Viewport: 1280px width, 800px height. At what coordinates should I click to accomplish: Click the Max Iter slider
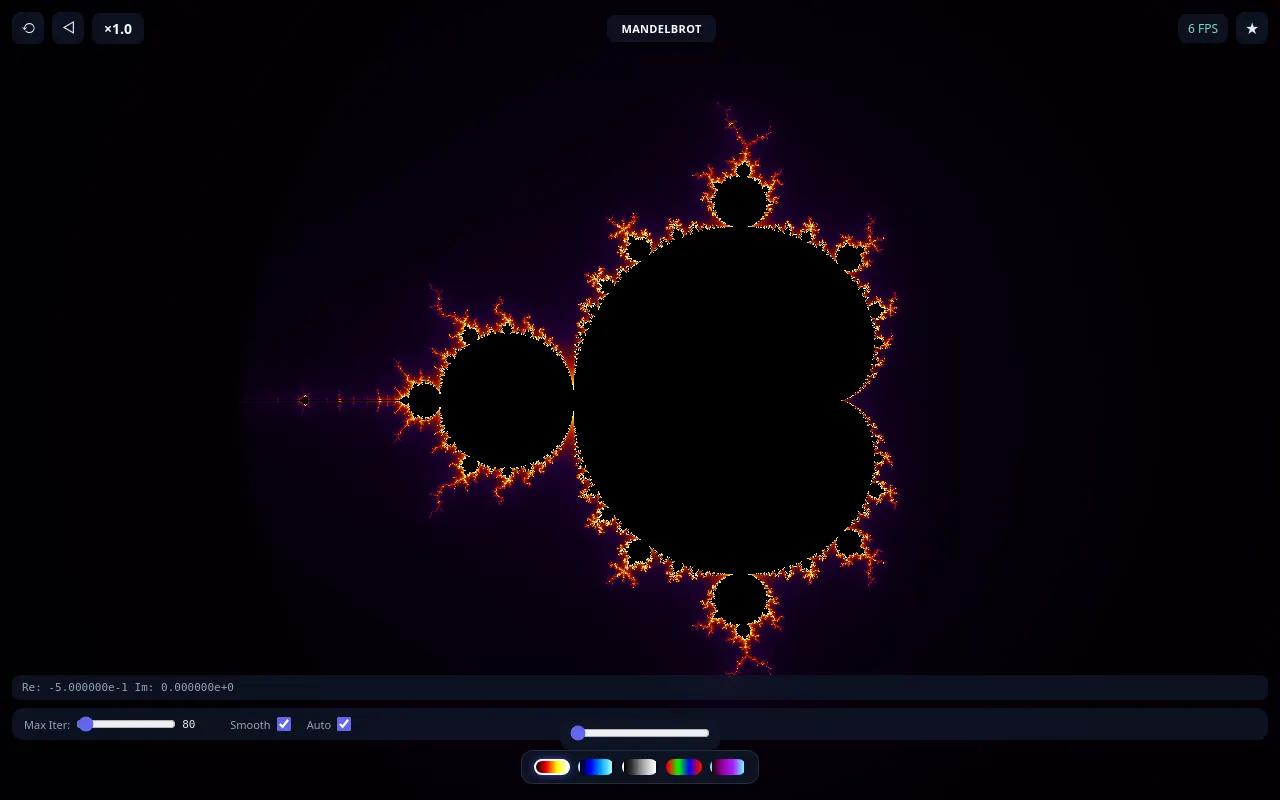(x=127, y=724)
